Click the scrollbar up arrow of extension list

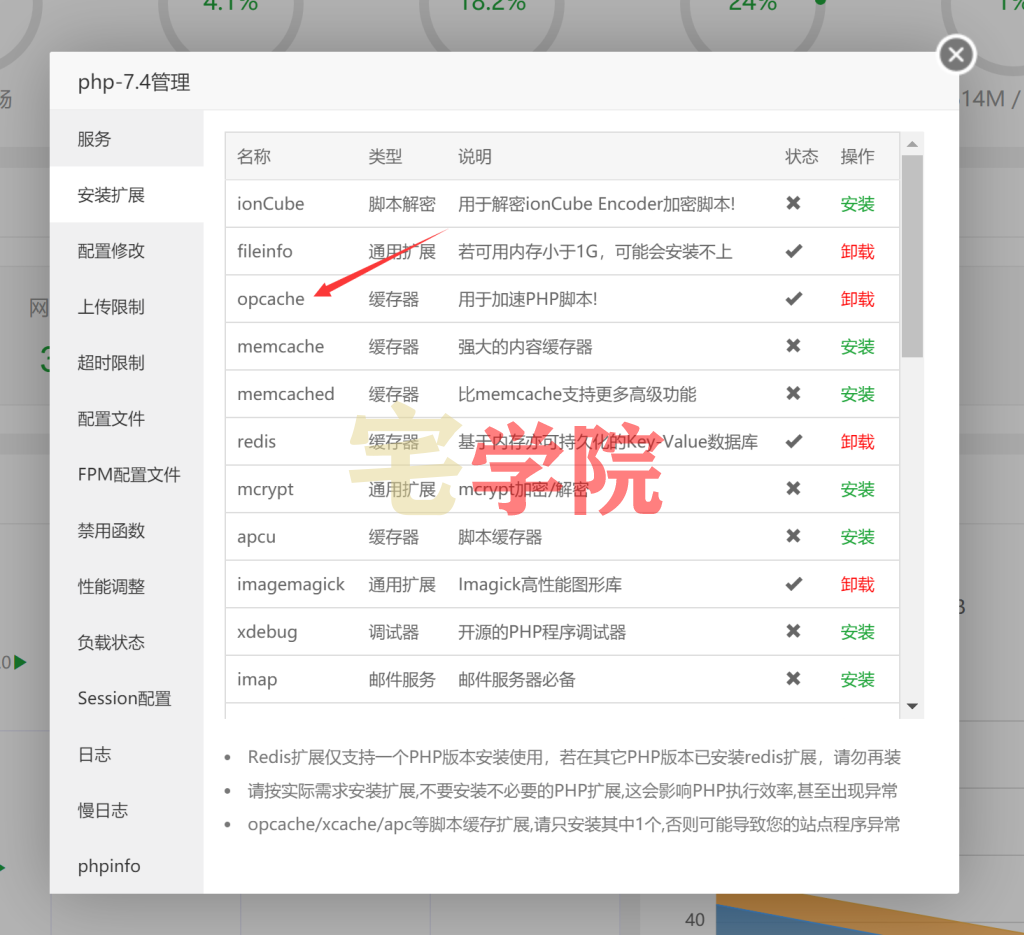pos(912,144)
